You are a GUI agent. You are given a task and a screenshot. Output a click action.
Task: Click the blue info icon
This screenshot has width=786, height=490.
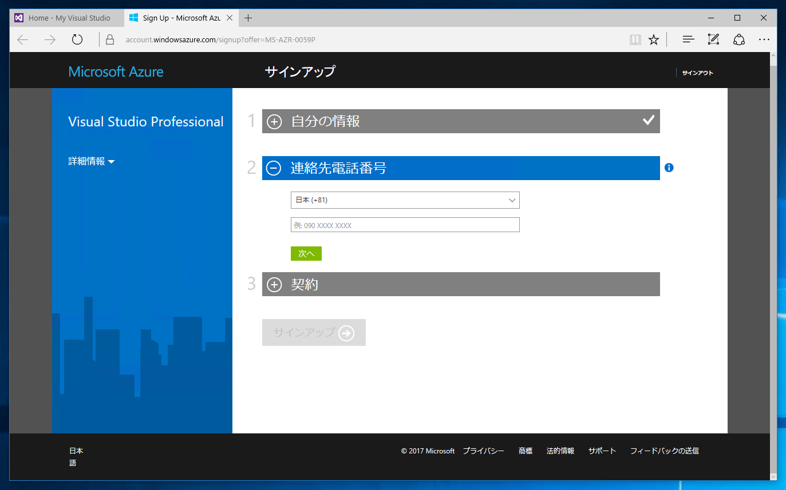(x=669, y=168)
